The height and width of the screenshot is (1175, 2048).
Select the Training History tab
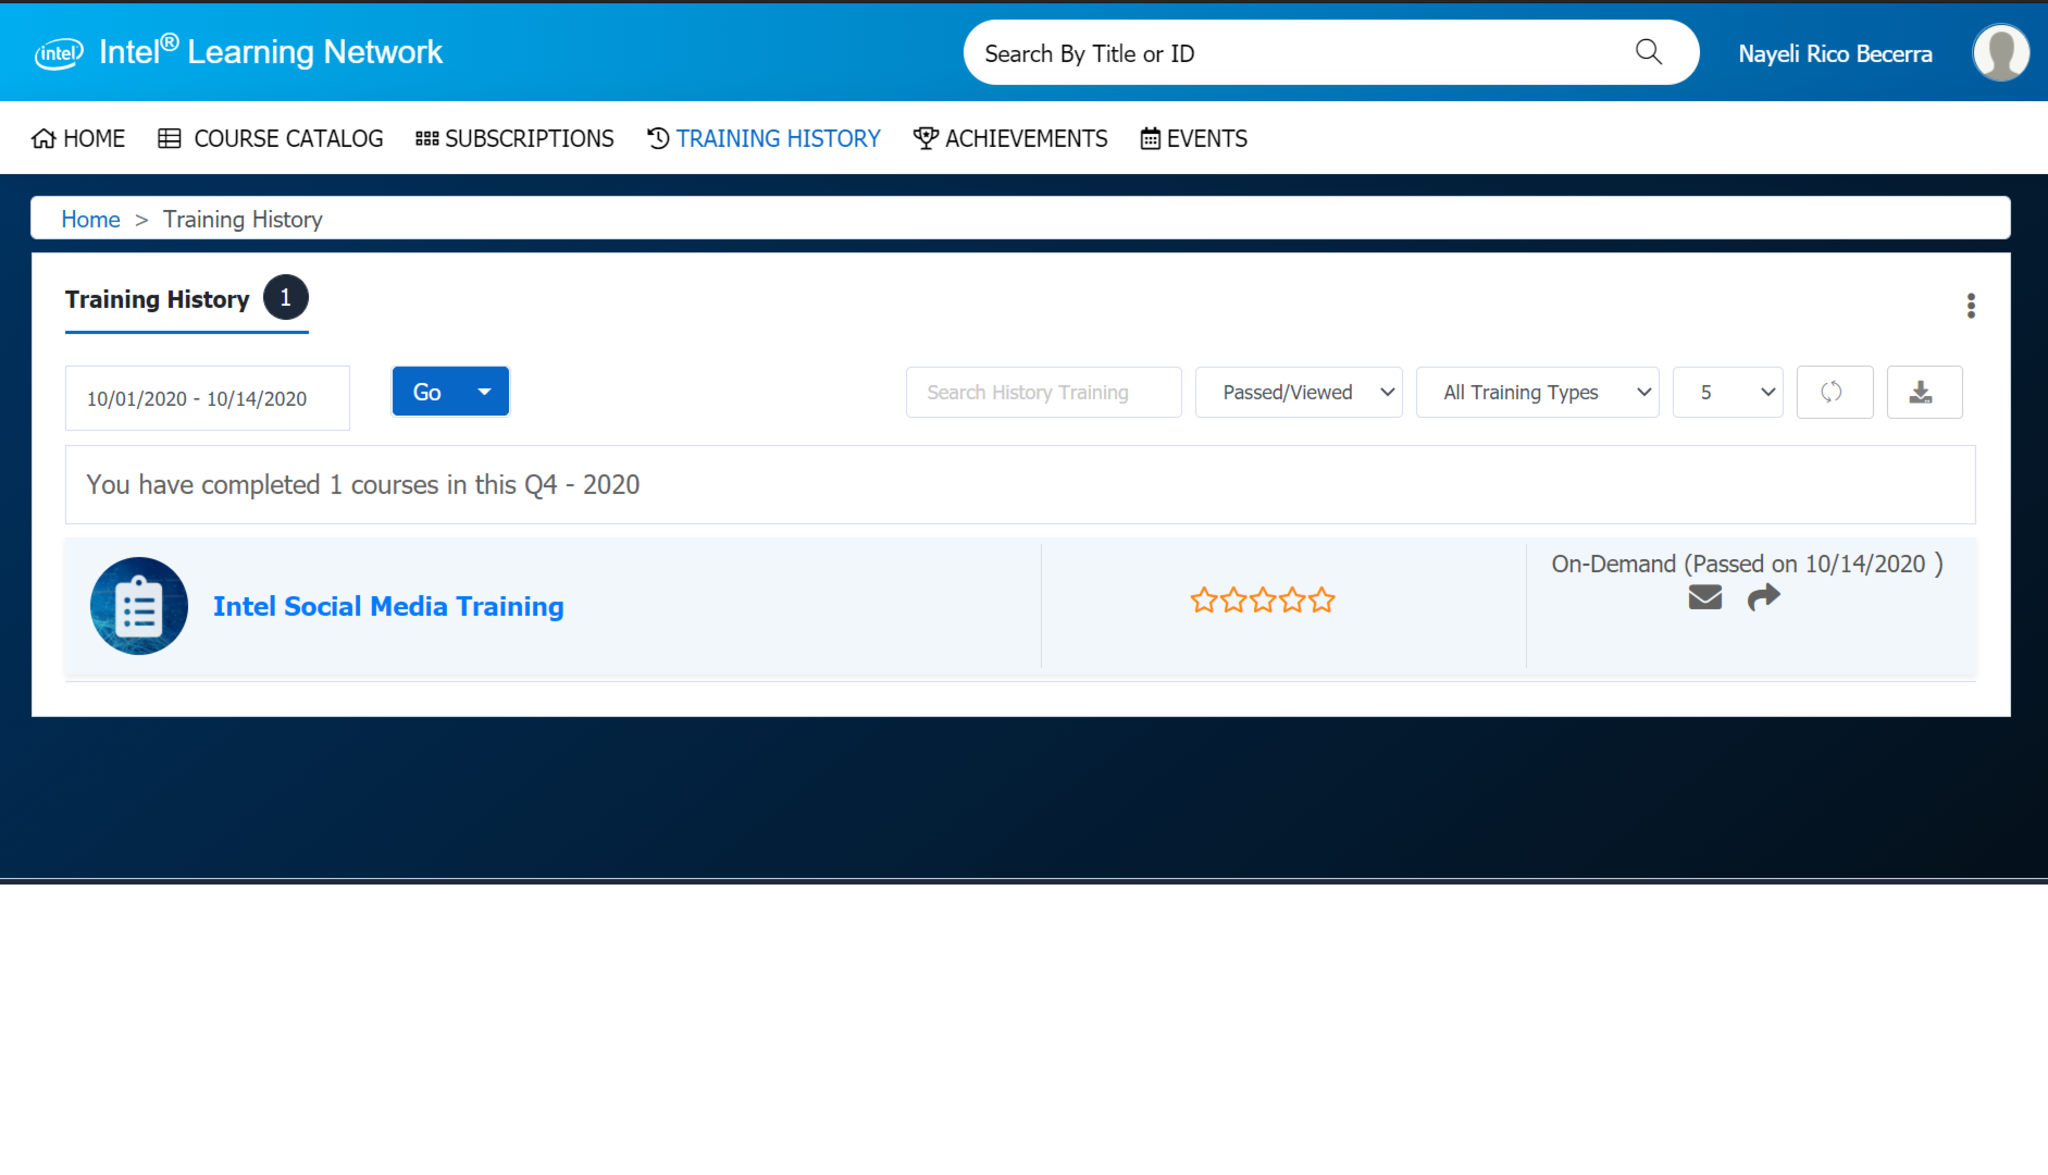158,300
